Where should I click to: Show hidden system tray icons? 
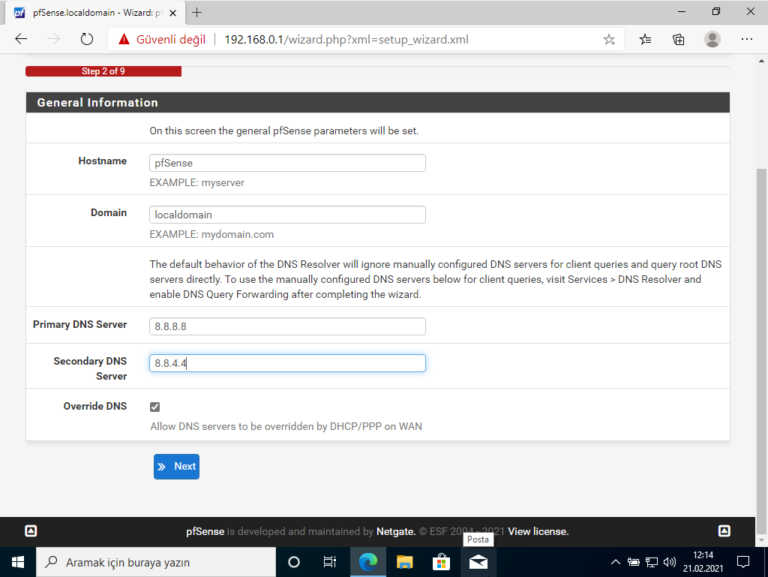coord(616,562)
